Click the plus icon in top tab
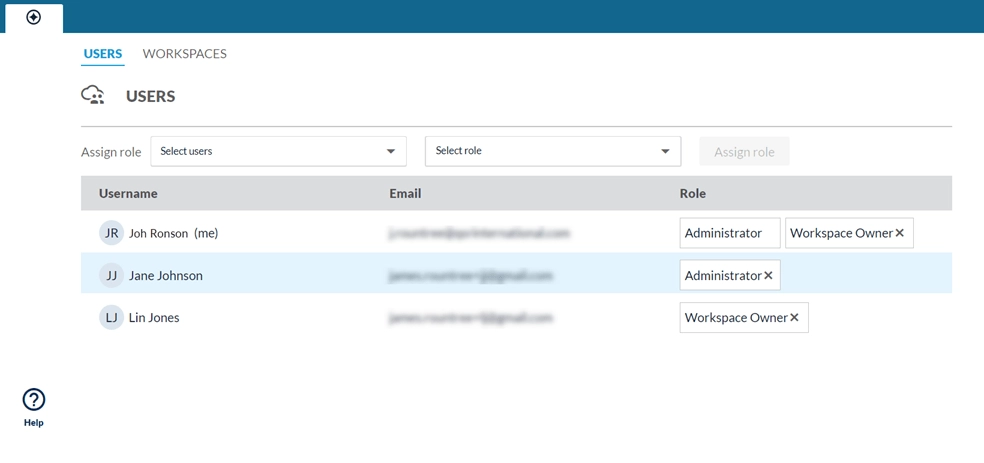This screenshot has height=463, width=984. pos(34,17)
